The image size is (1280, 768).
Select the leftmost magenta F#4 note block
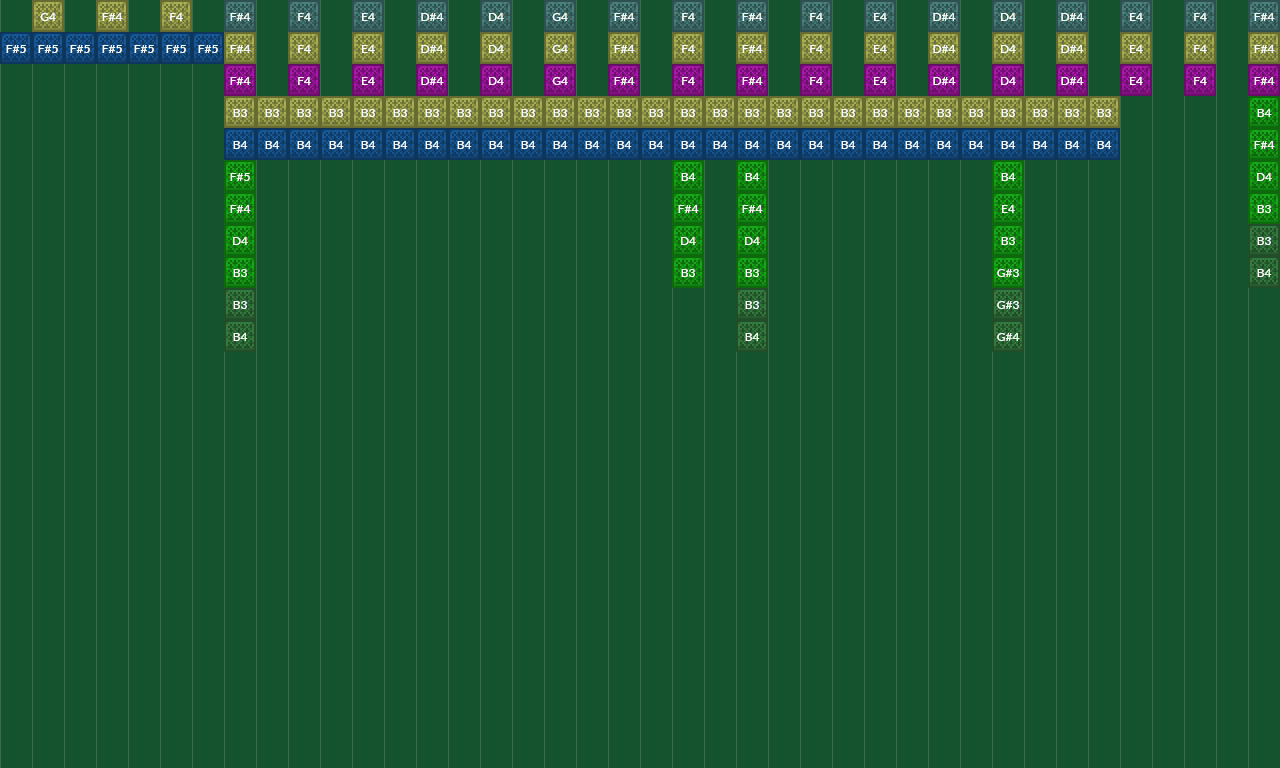coord(240,80)
